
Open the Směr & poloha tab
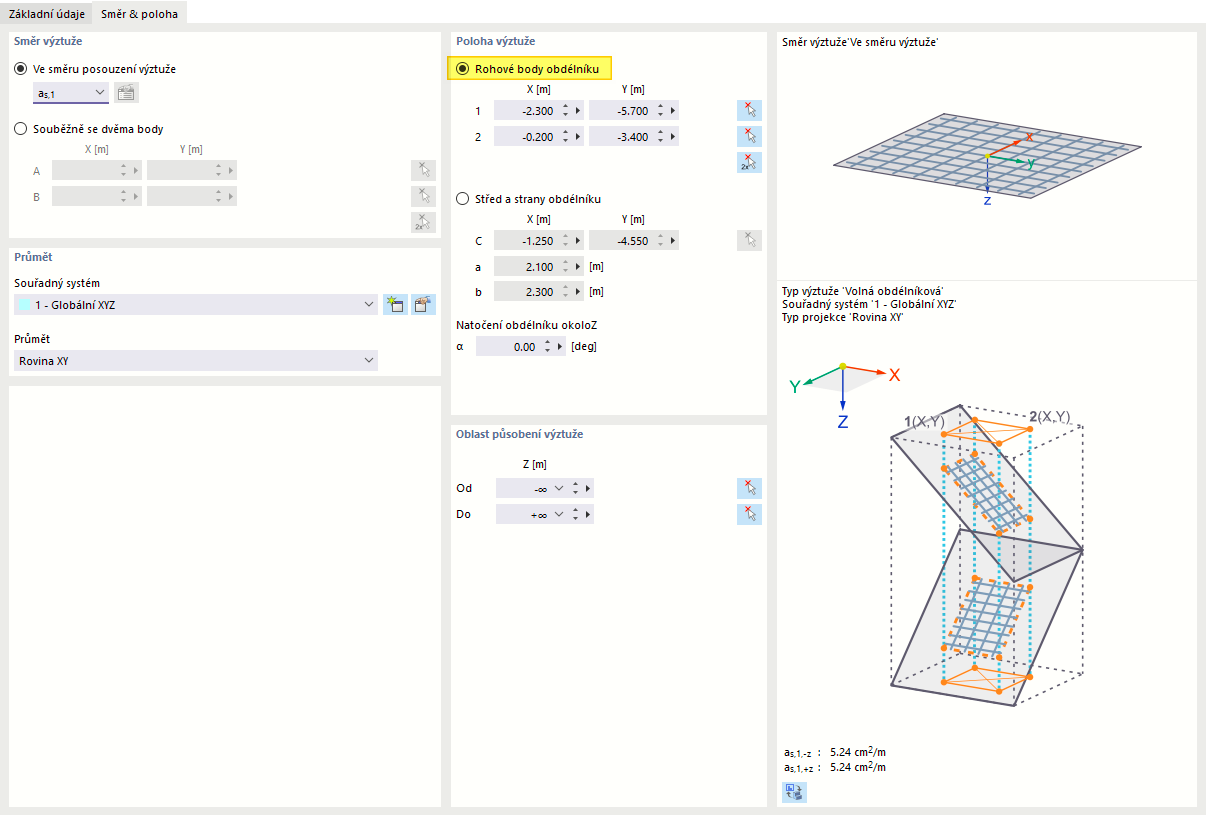click(x=139, y=14)
